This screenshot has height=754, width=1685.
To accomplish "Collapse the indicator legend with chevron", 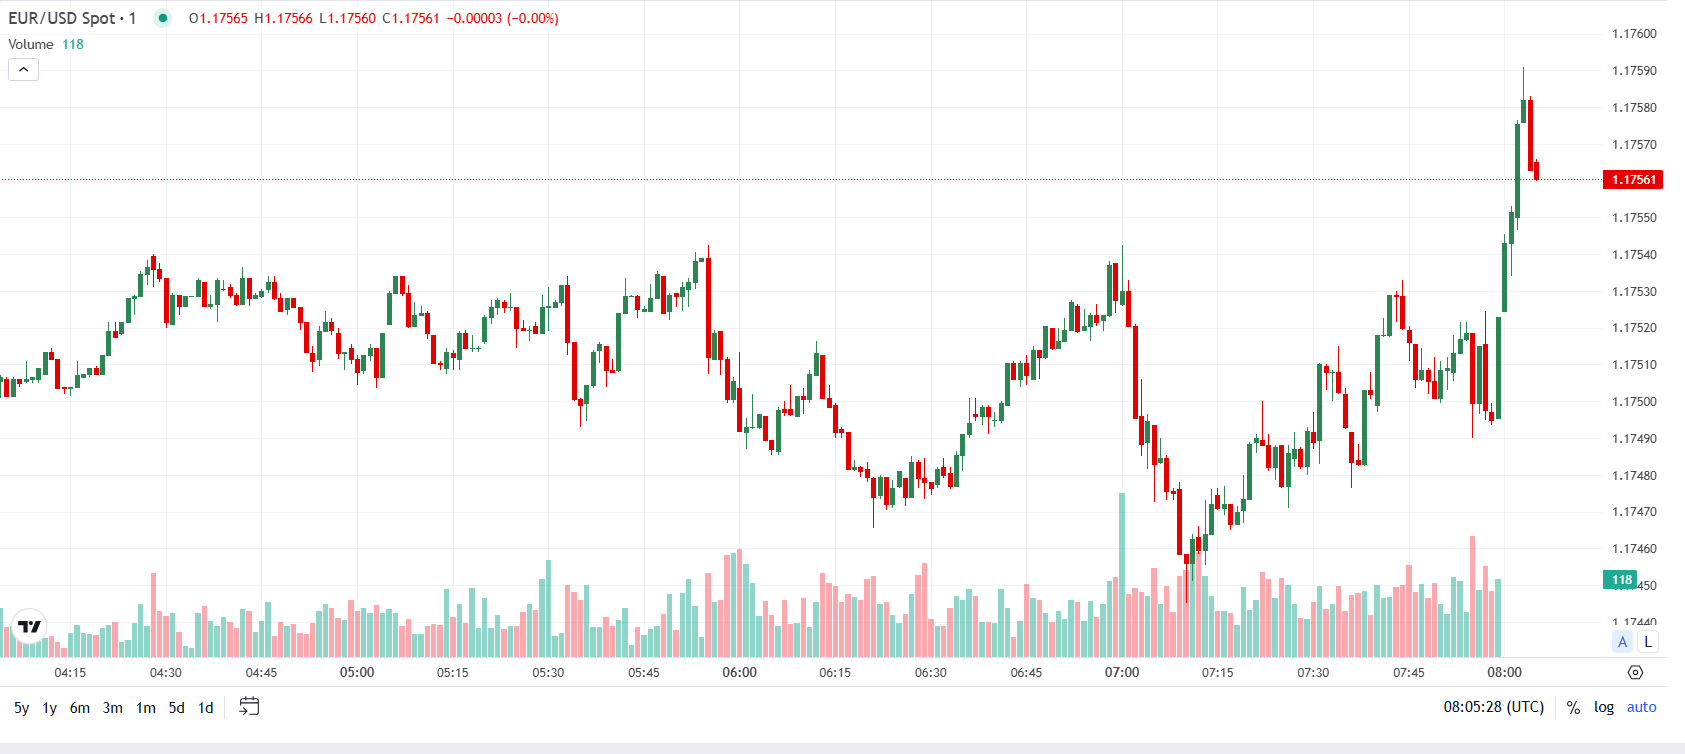I will tap(23, 69).
